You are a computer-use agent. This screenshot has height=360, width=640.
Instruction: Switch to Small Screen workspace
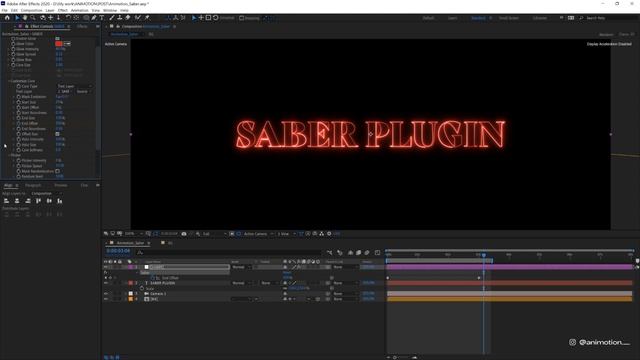(x=509, y=18)
